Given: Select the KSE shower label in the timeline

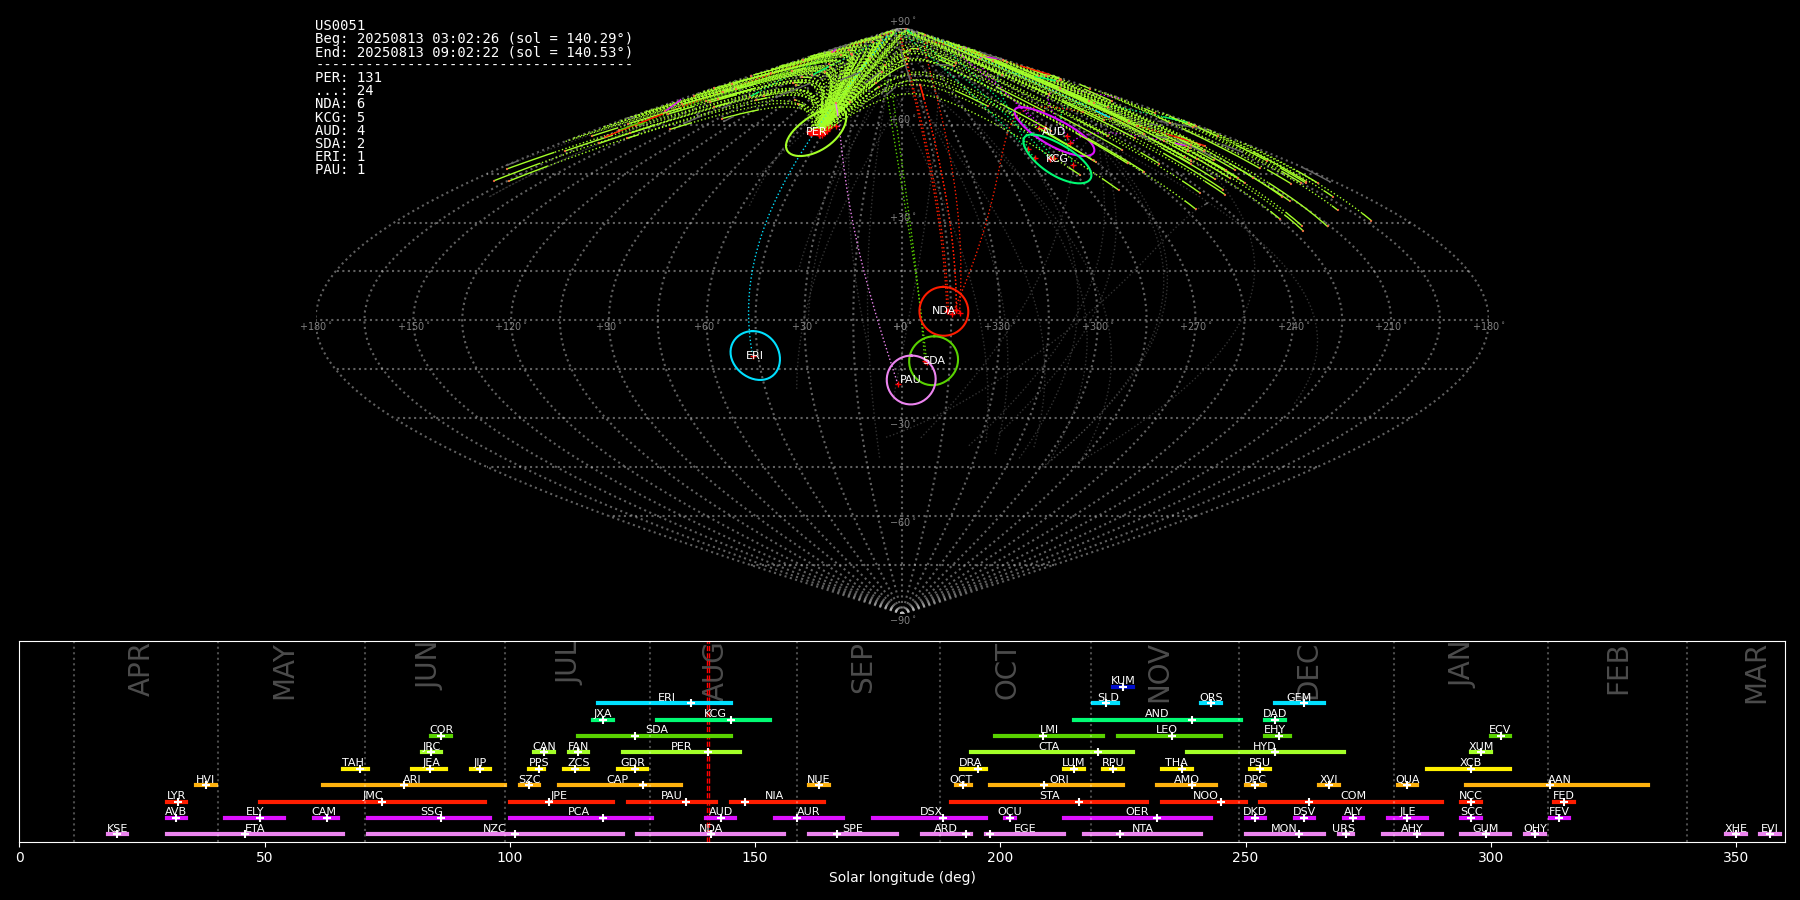Looking at the screenshot, I should [117, 828].
